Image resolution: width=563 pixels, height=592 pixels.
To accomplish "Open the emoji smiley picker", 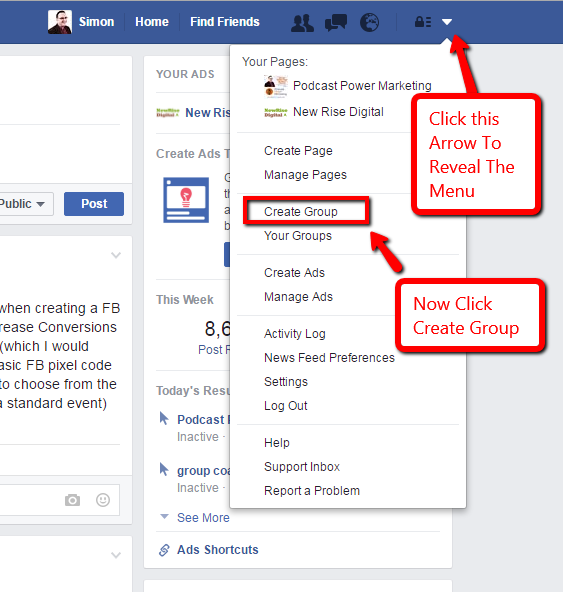I will 103,500.
